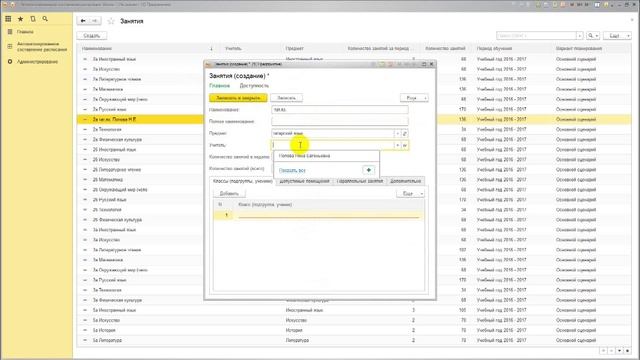This screenshot has height=360, width=640.
Task: Select row 2а Технология
Action: tap(353, 129)
